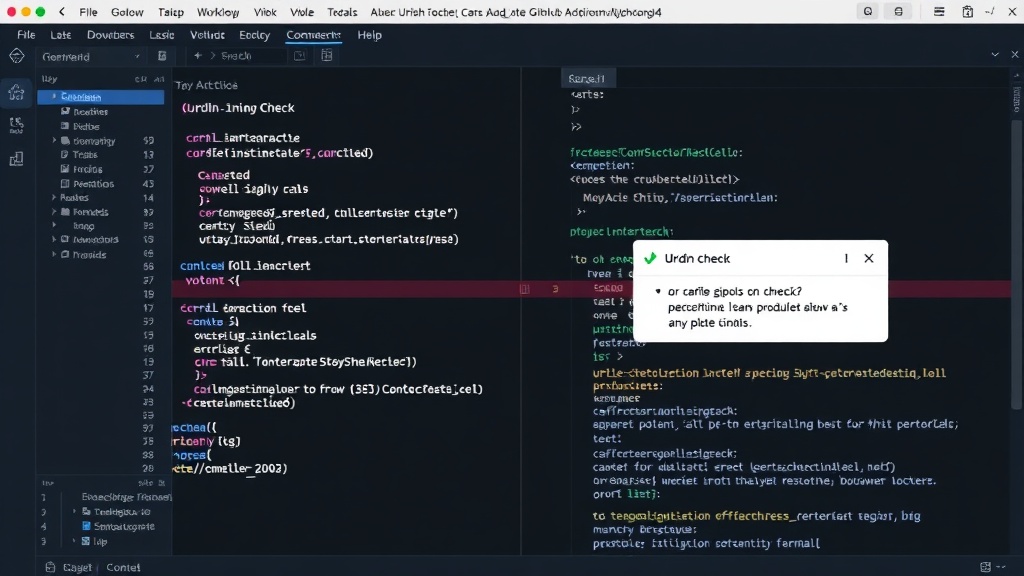The height and width of the screenshot is (576, 1024).
Task: Click the '(Urdln-ining Check' line in editor
Action: click(238, 108)
